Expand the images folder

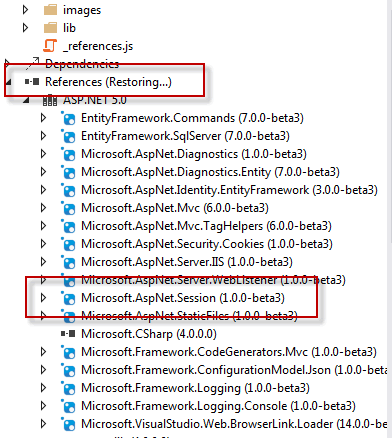pos(25,10)
